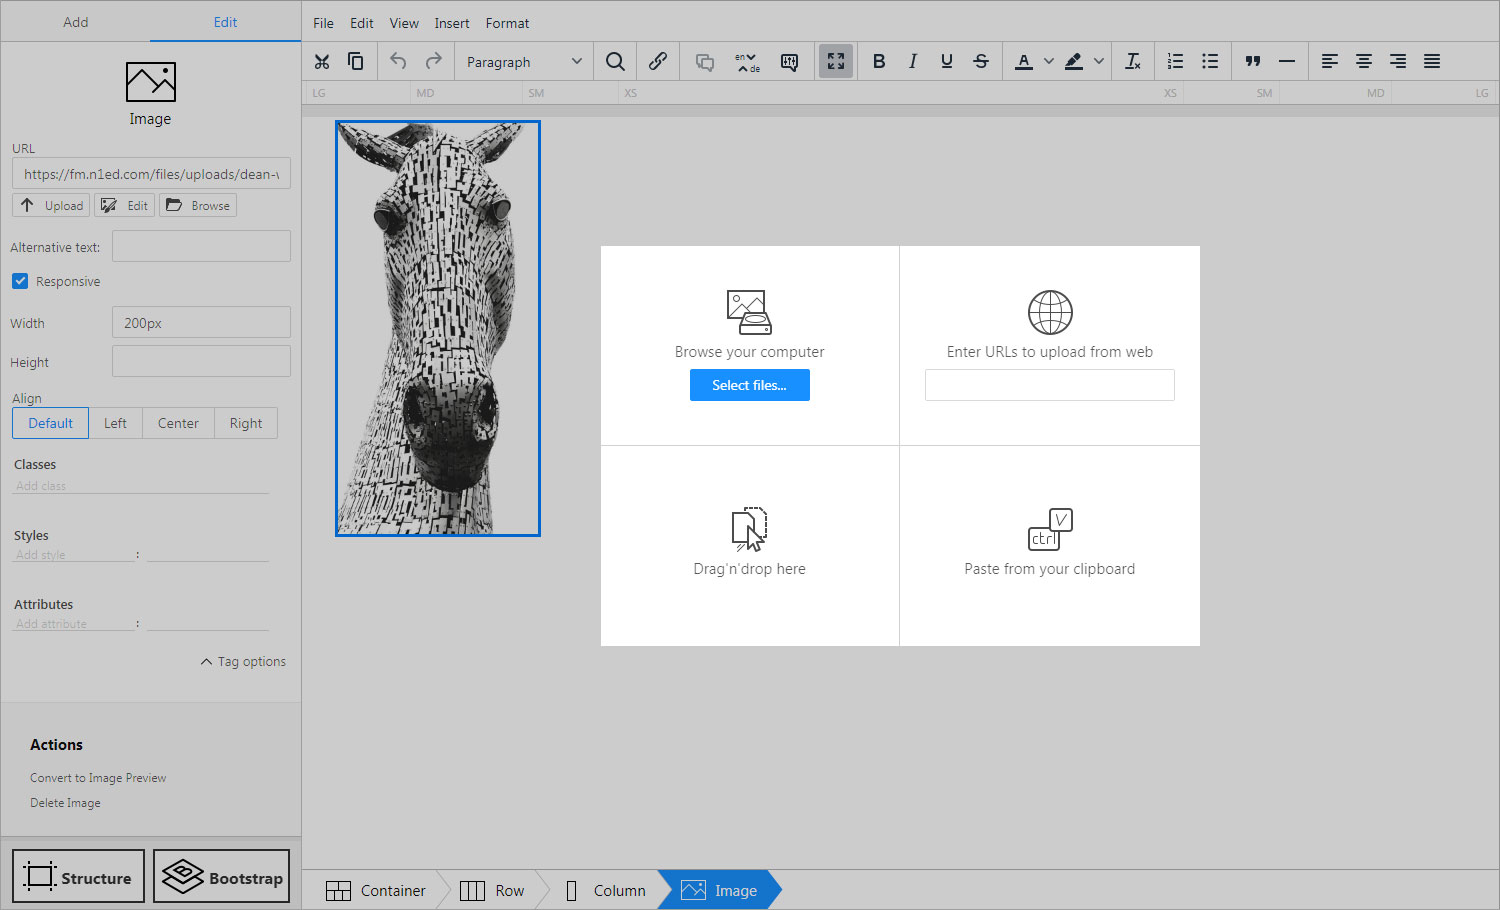
Task: Select Row in the breadcrumb
Action: click(x=491, y=890)
